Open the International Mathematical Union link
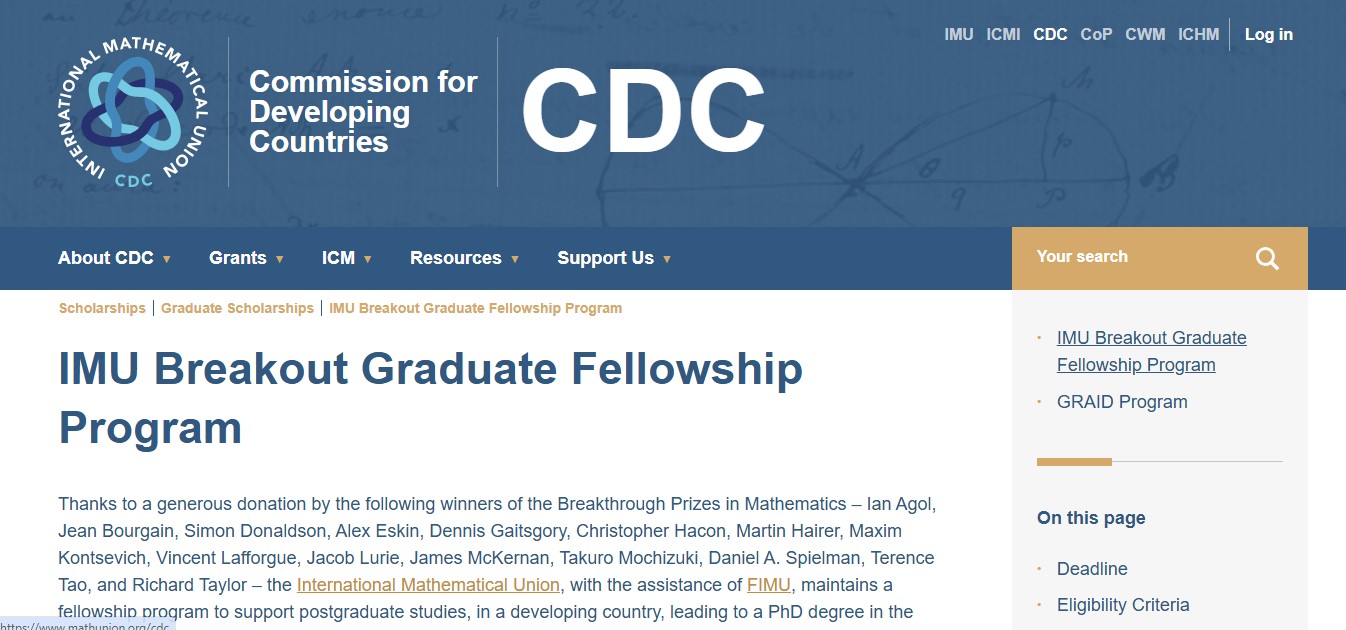This screenshot has width=1346, height=630. pos(428,585)
